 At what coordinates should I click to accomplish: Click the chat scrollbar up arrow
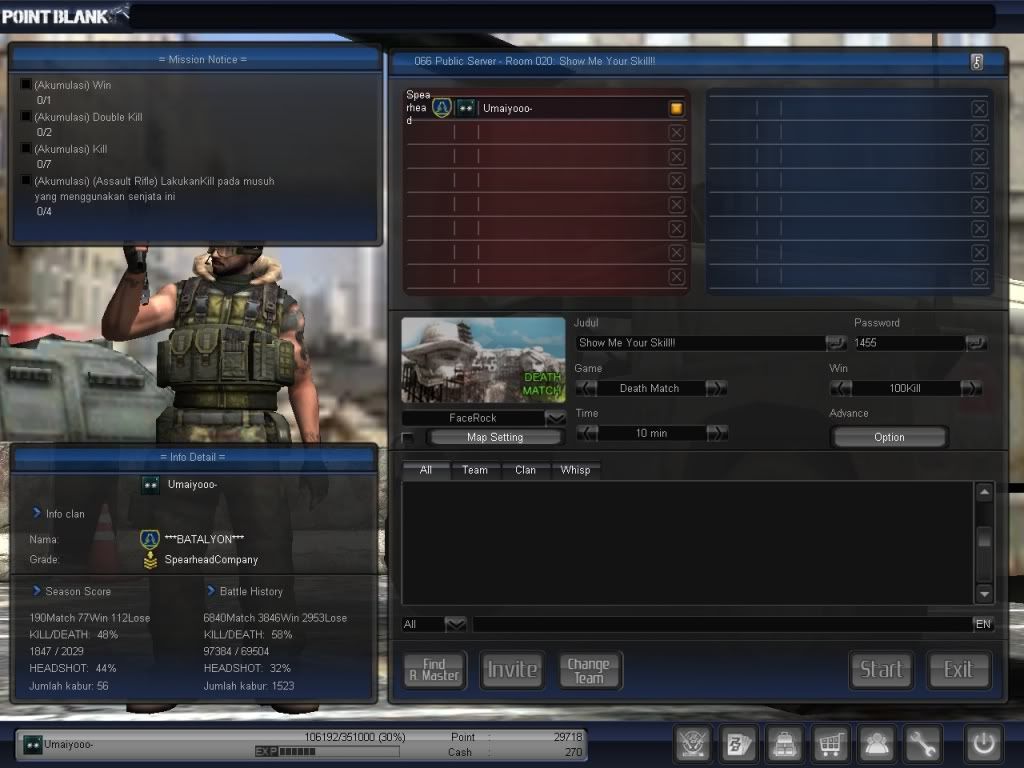click(984, 492)
